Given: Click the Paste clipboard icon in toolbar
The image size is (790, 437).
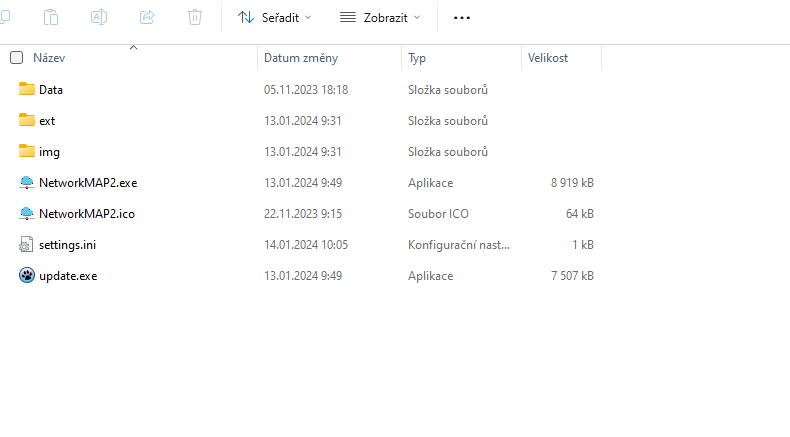Looking at the screenshot, I should click(x=52, y=17).
